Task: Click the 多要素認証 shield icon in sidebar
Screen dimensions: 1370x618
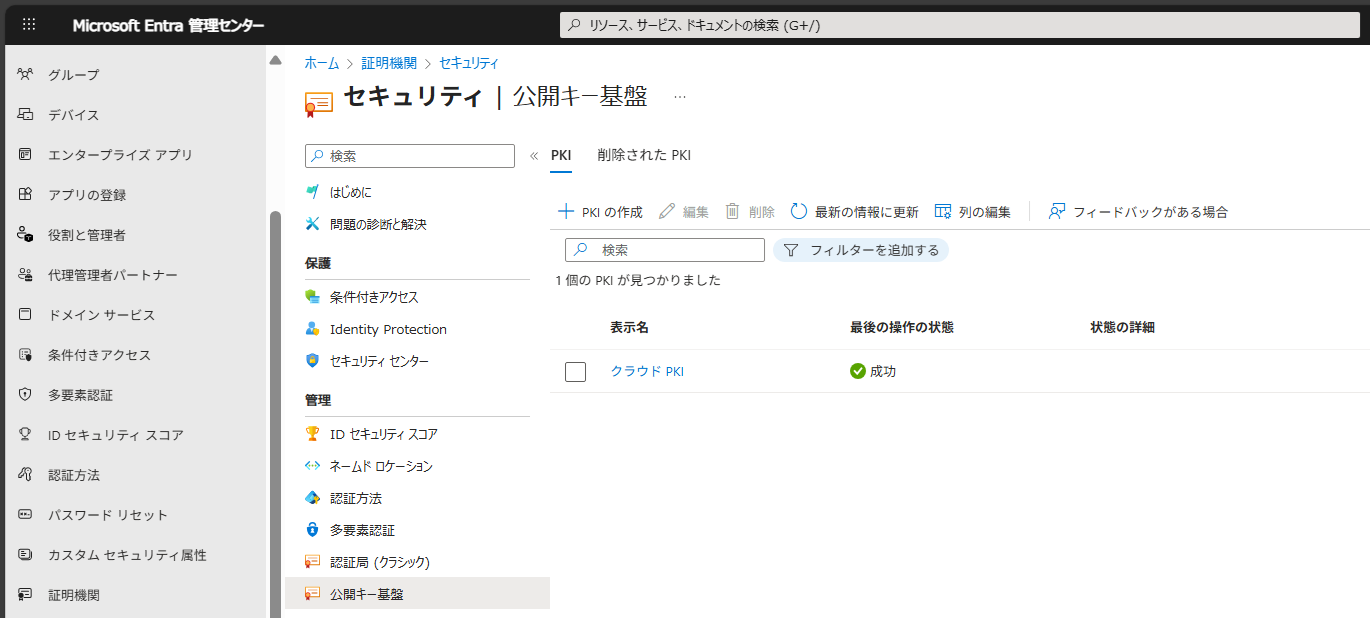Action: coord(26,395)
